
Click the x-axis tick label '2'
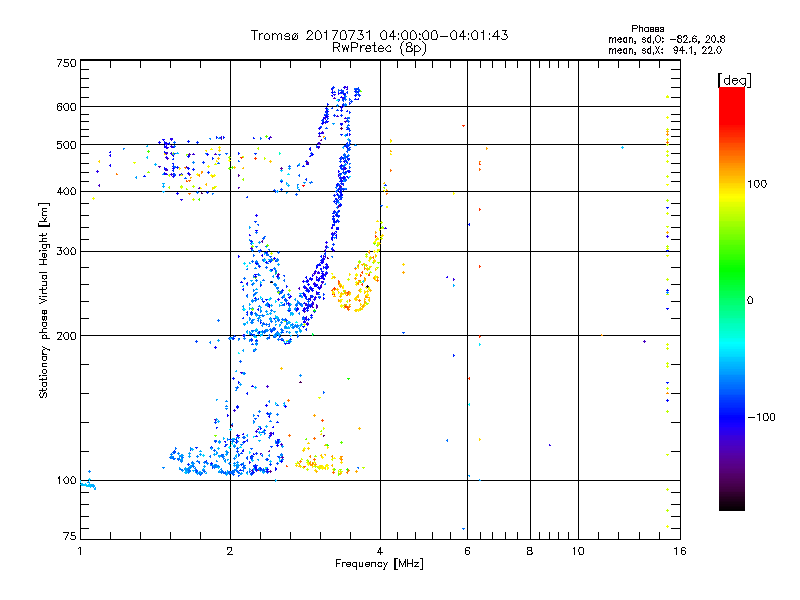coord(230,551)
